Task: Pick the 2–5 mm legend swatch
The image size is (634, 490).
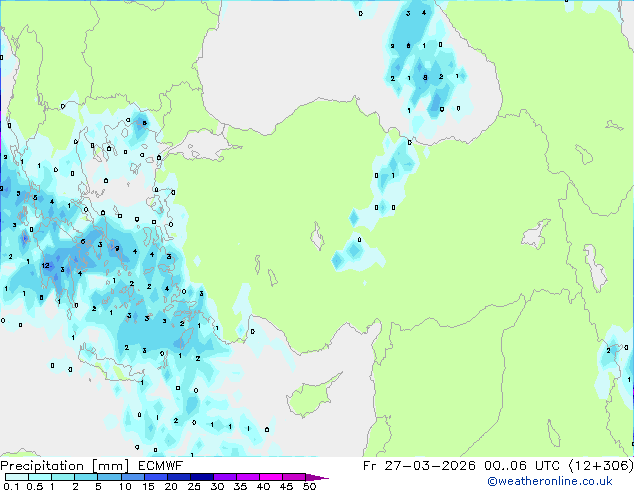Action: (x=86, y=477)
